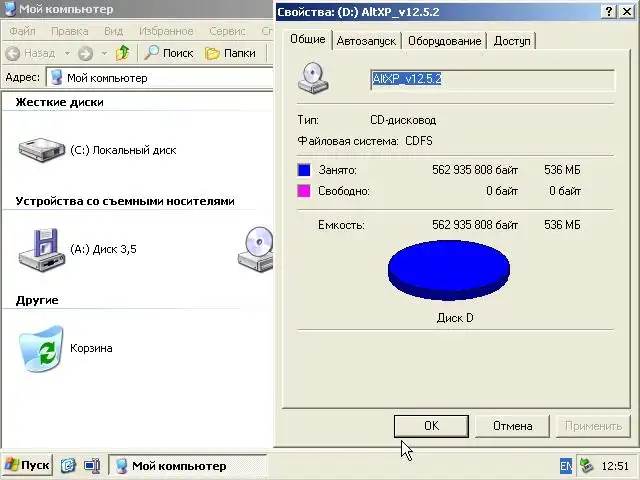Select the CD drive icon in My Computer
The width and height of the screenshot is (640, 480).
click(256, 249)
